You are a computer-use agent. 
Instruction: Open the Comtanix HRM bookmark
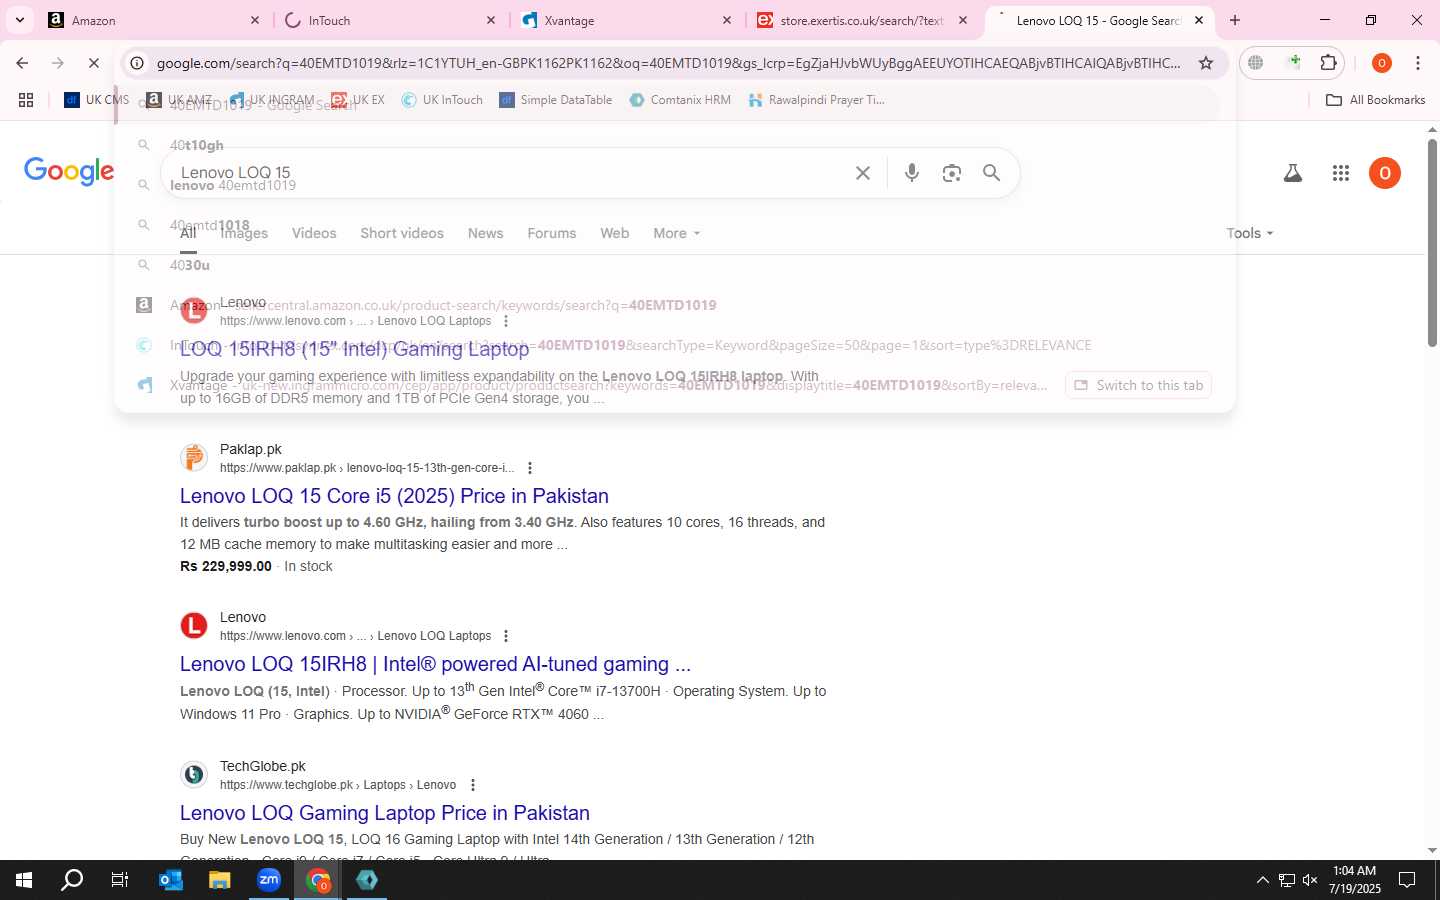coord(680,100)
